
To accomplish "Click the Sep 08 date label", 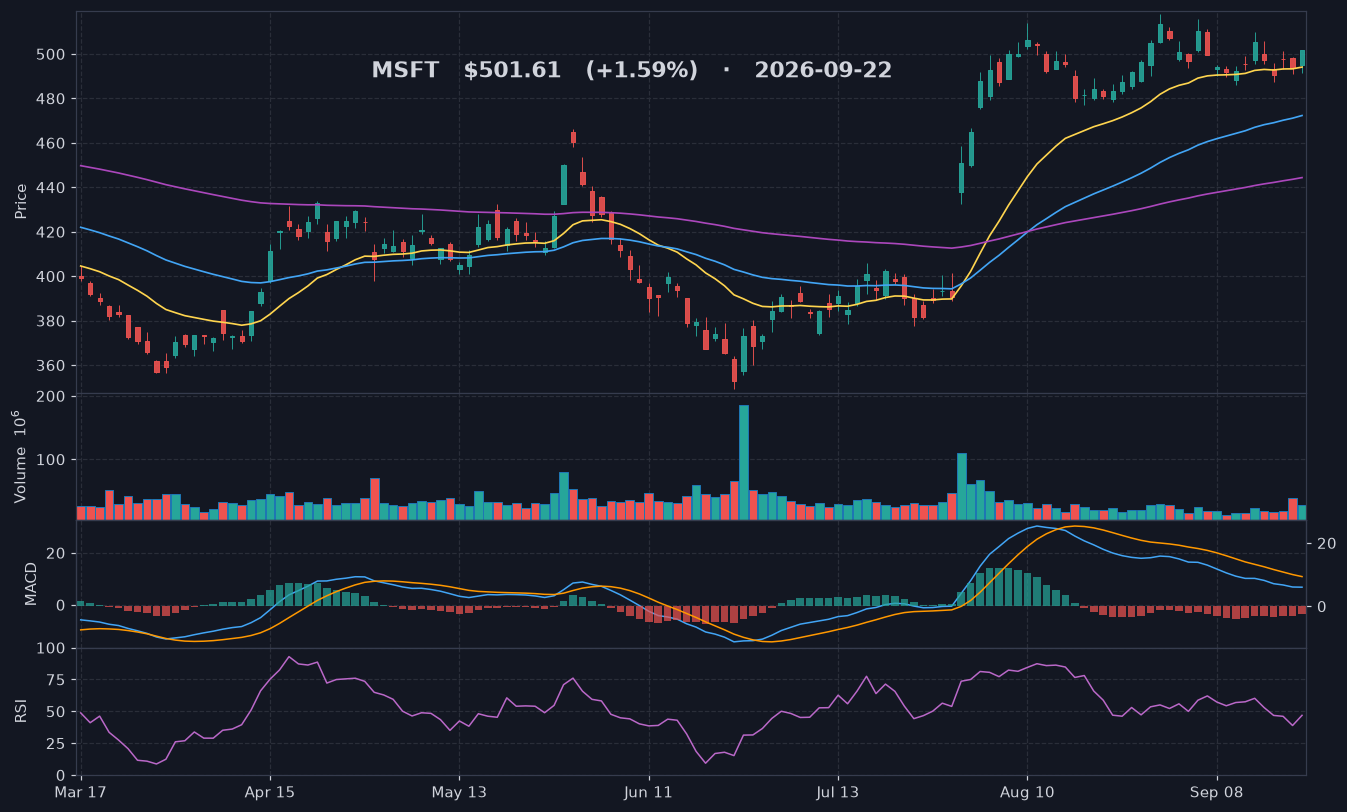I will (1217, 791).
